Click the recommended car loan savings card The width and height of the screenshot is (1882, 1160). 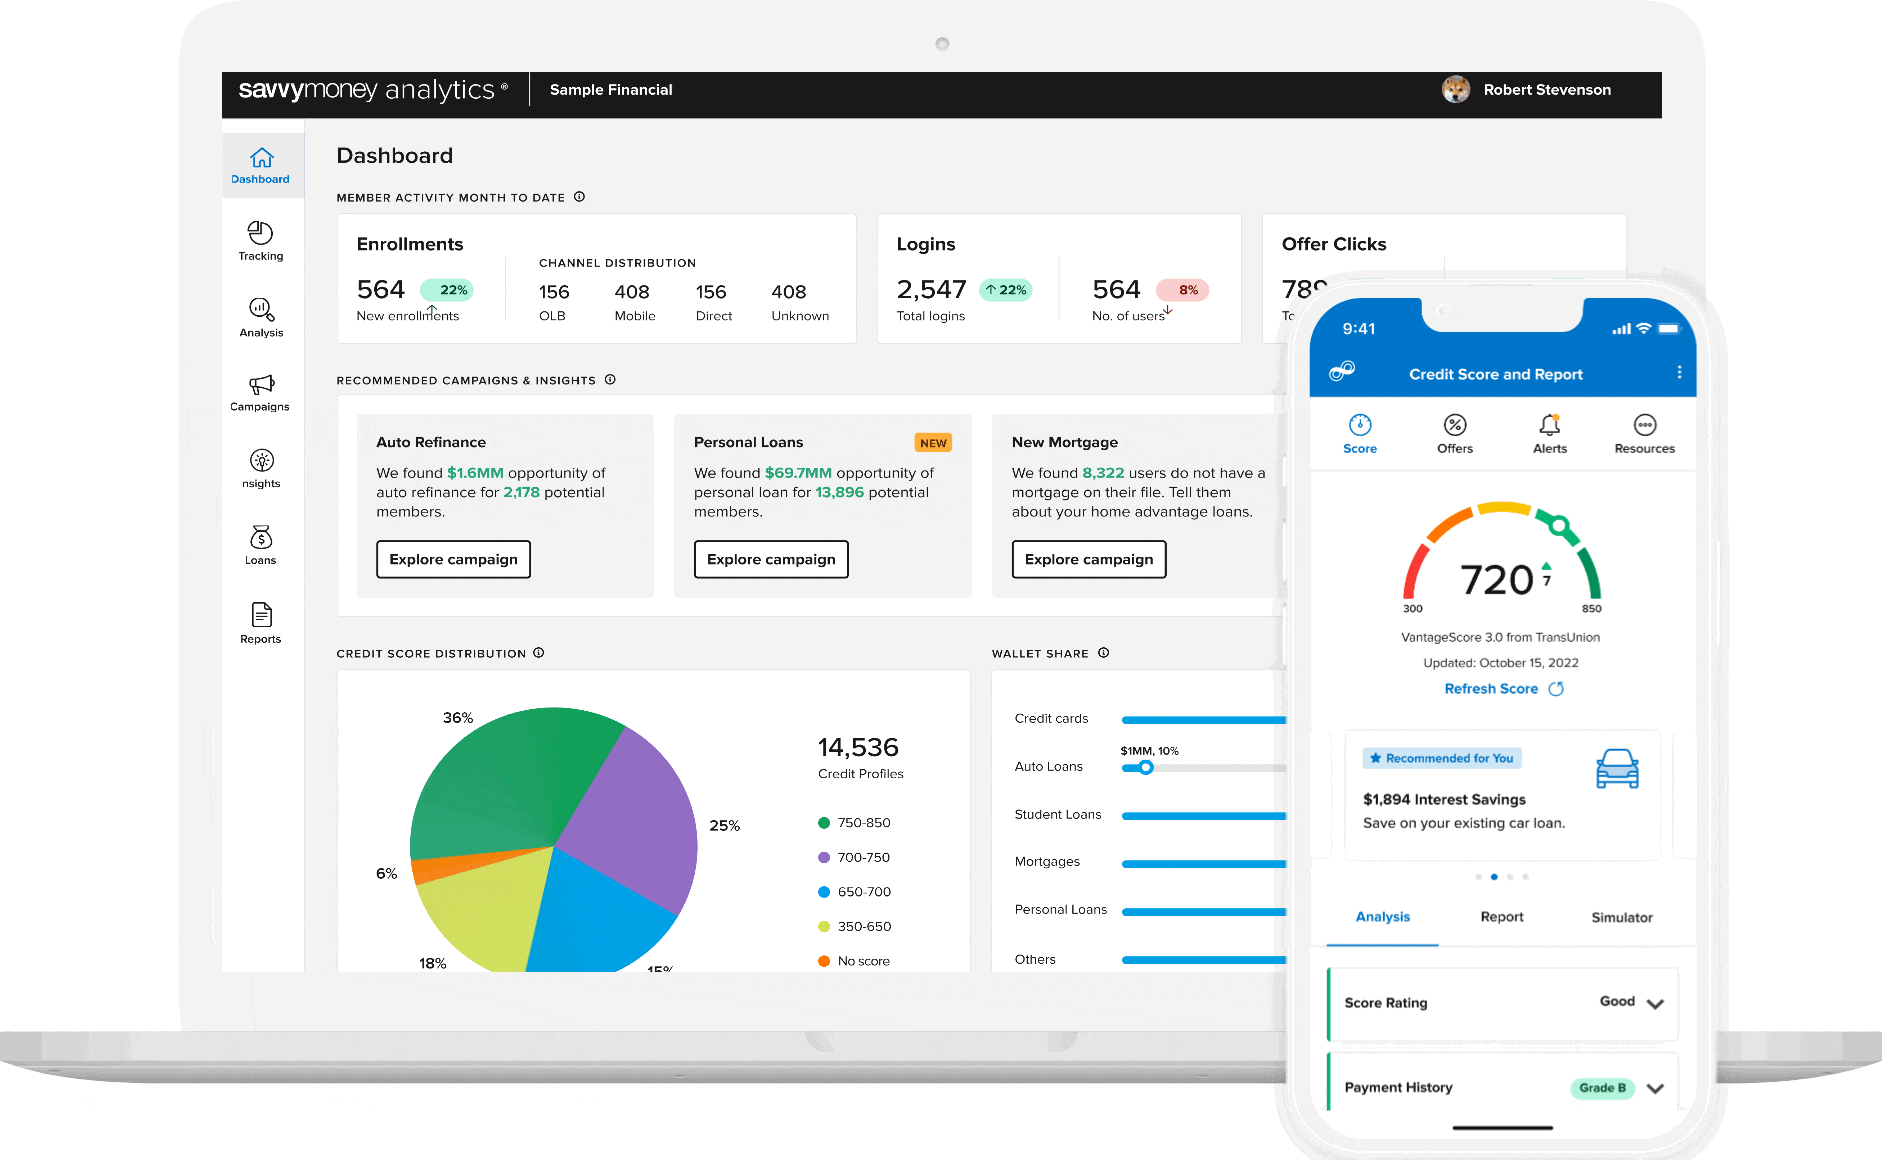coord(1501,795)
